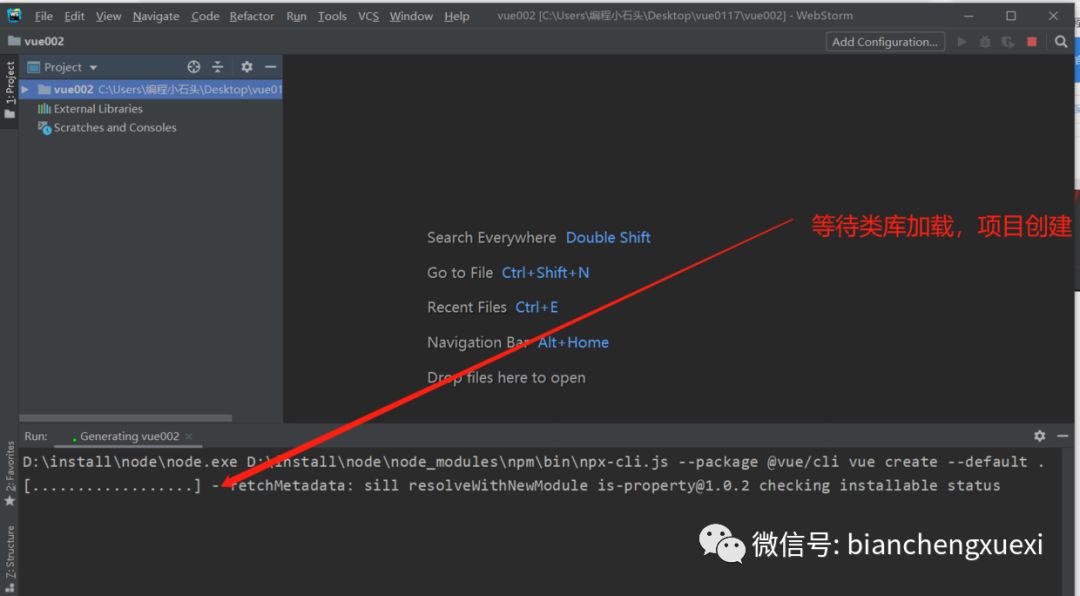
Task: Select Scratches and Consoles in tree
Action: point(107,127)
